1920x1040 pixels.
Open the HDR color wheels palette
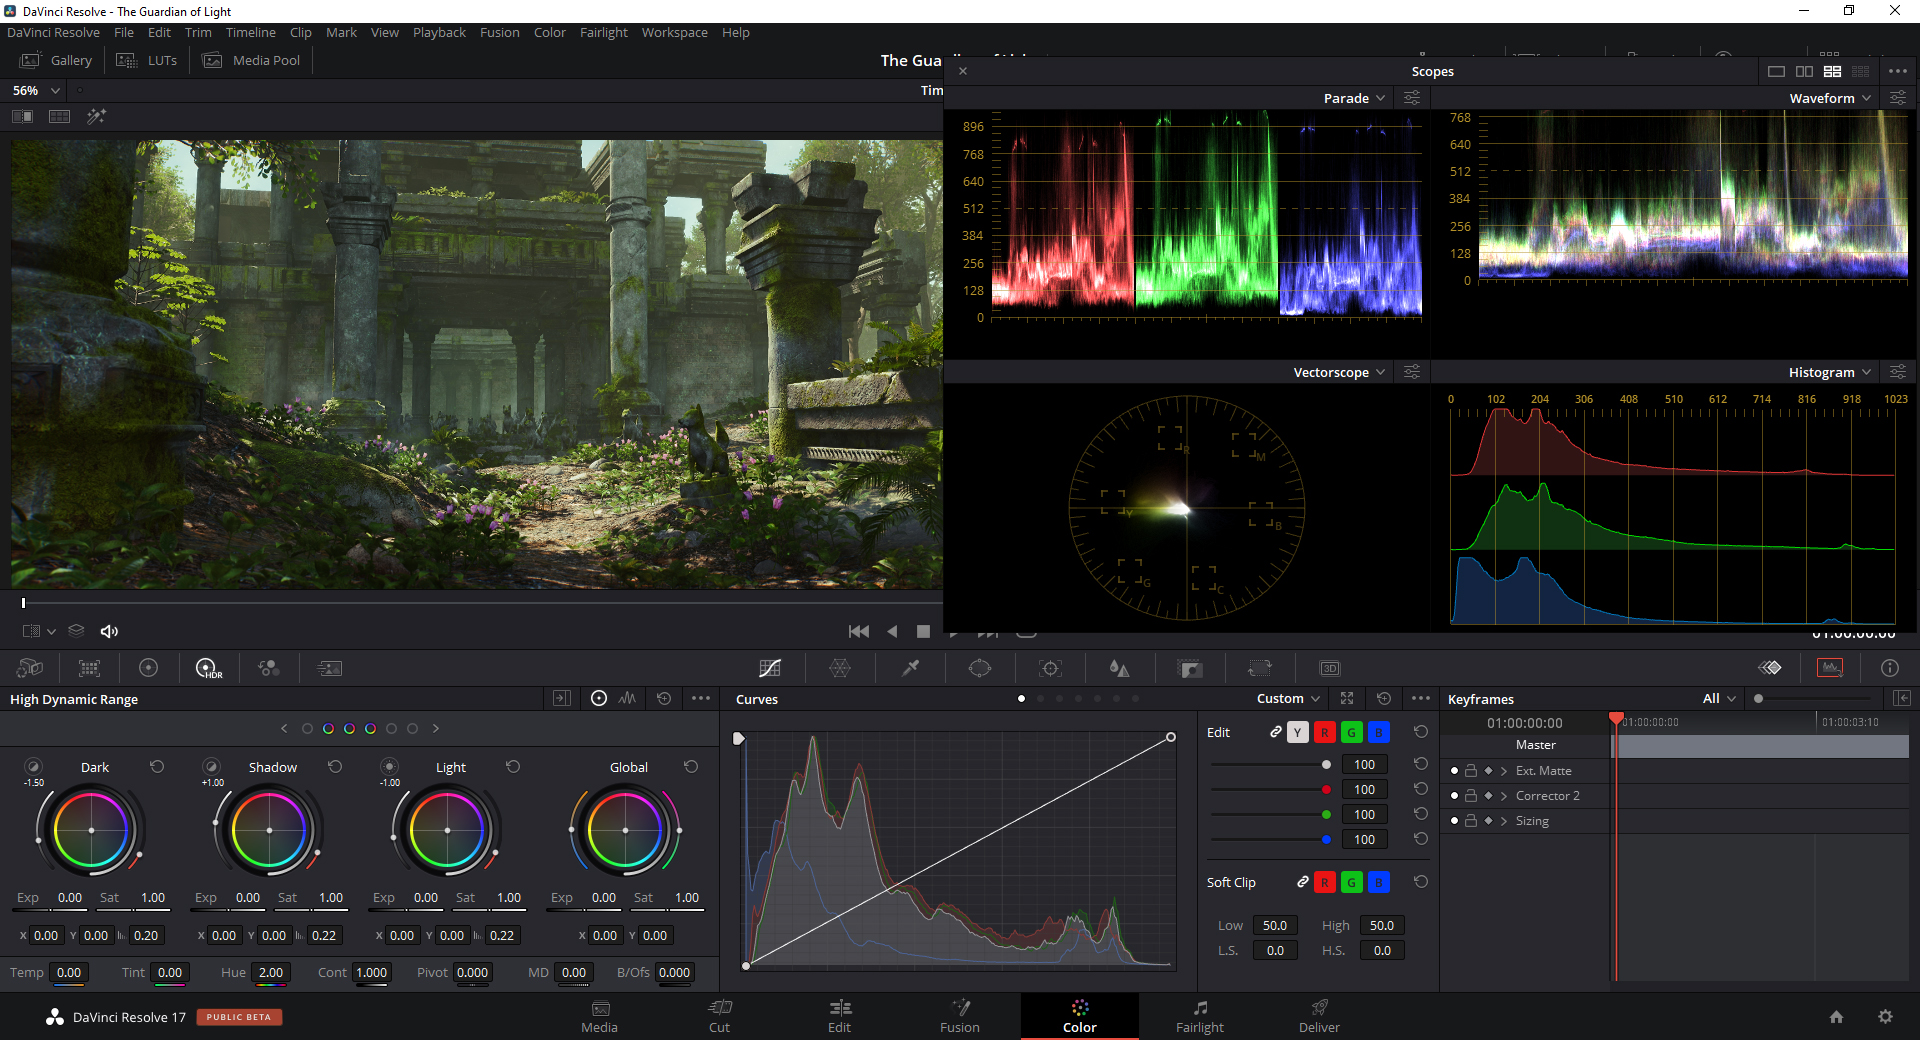[208, 668]
